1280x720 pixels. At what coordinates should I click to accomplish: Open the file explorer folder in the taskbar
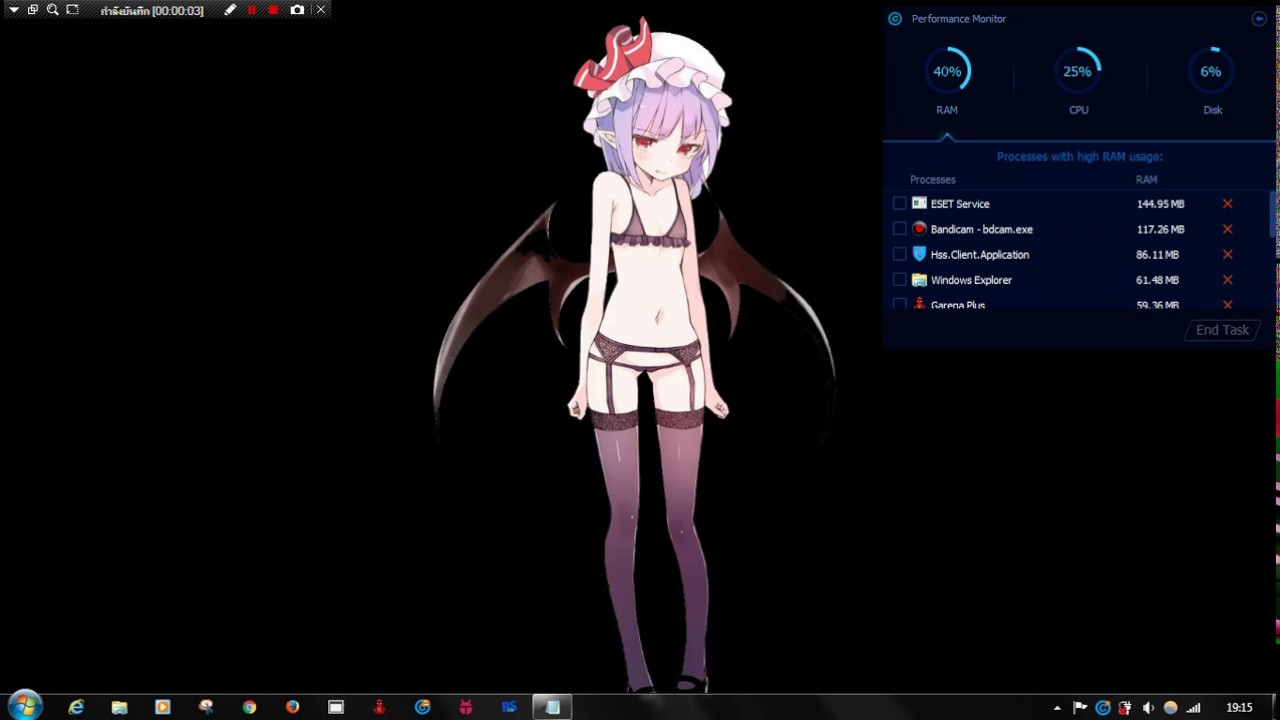119,707
